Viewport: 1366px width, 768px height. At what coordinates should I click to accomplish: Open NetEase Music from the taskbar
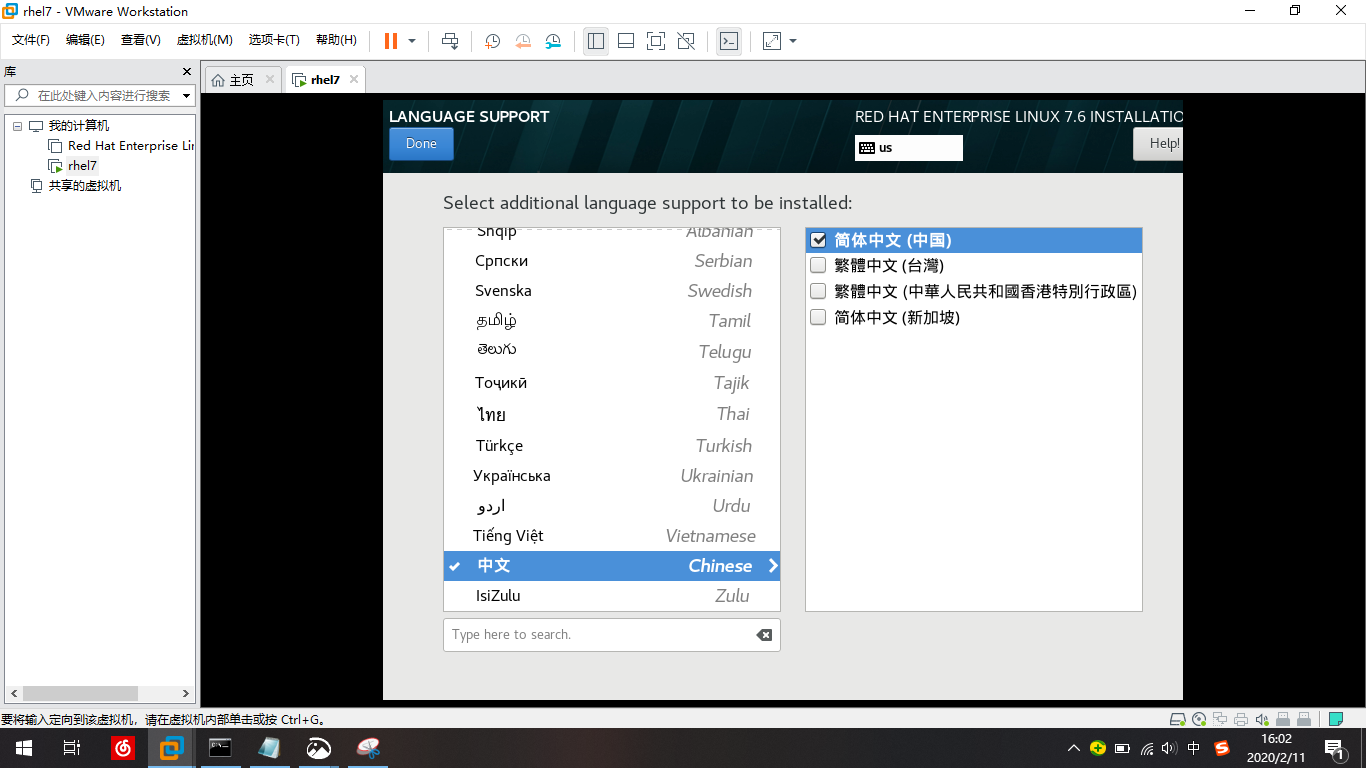(x=122, y=747)
